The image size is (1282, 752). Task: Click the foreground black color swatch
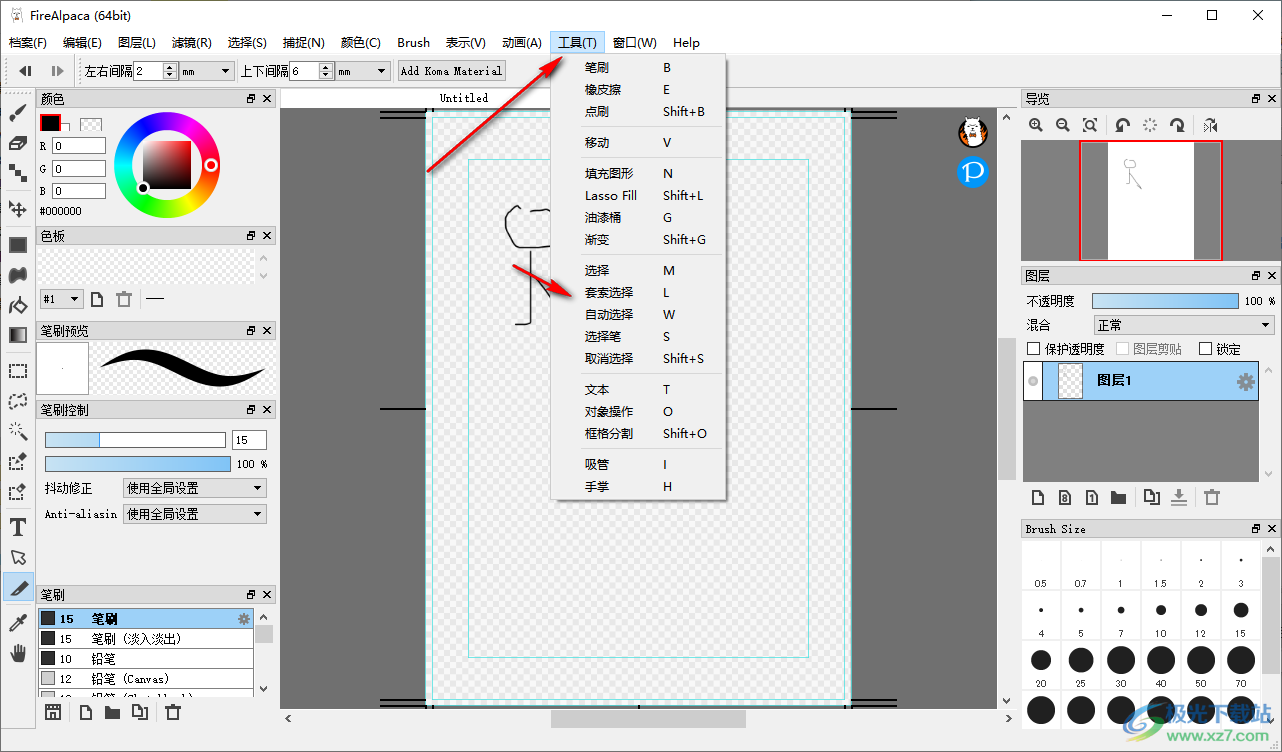pos(50,123)
